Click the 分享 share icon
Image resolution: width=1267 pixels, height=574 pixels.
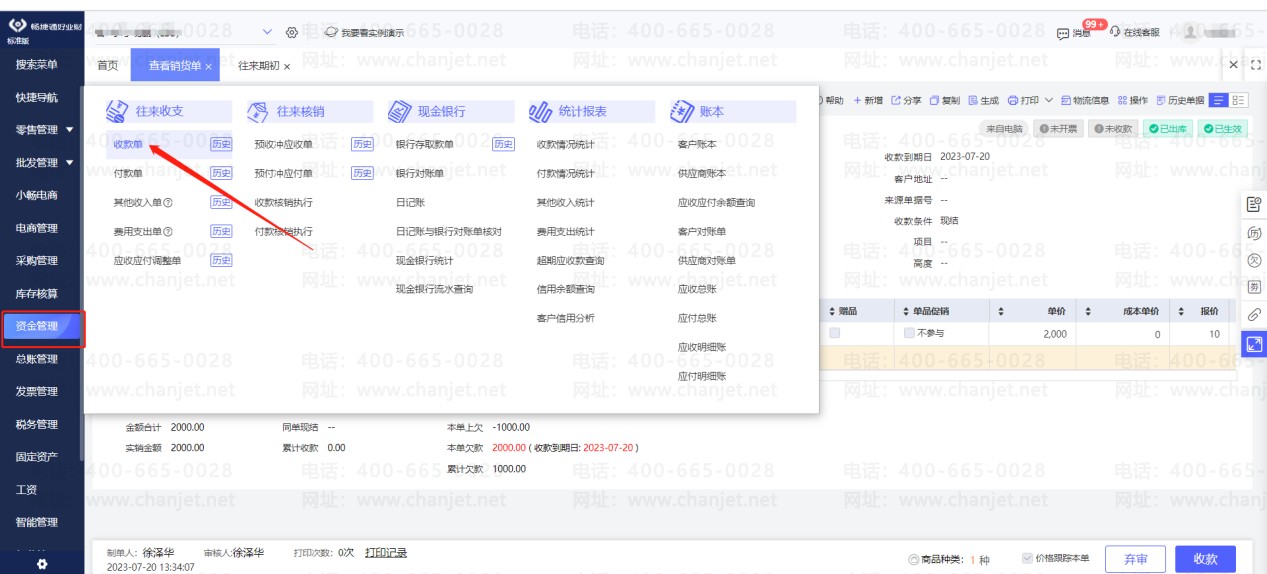[x=896, y=100]
